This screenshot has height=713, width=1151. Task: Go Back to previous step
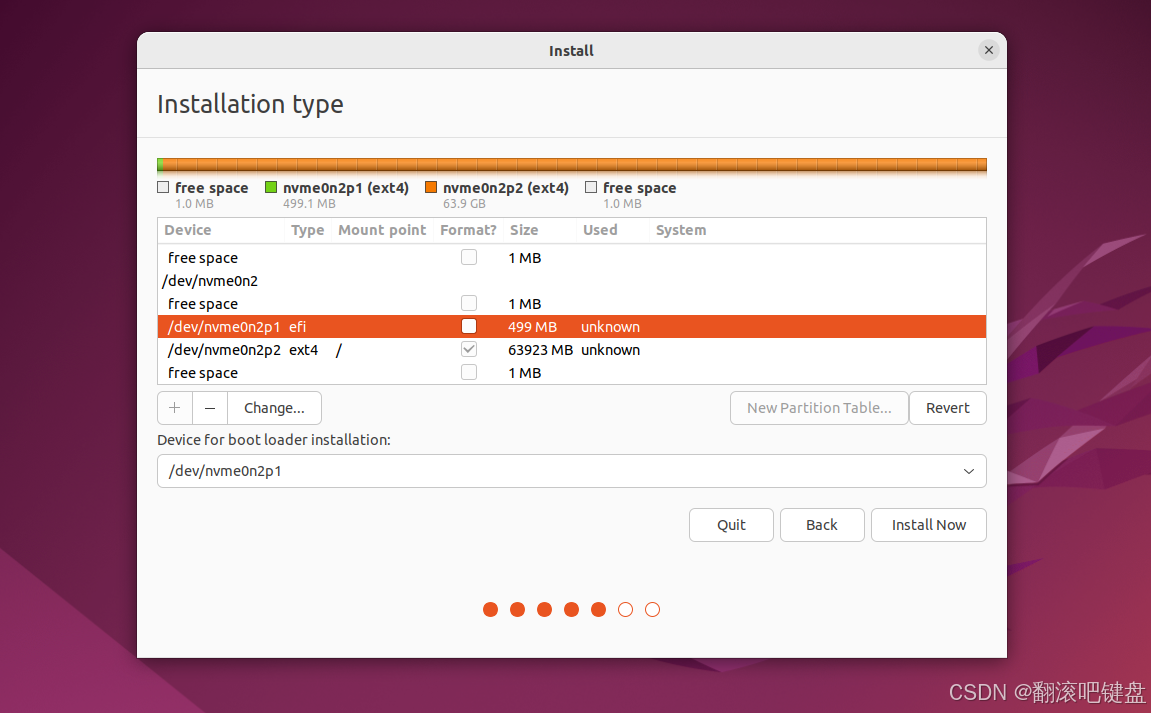point(822,525)
